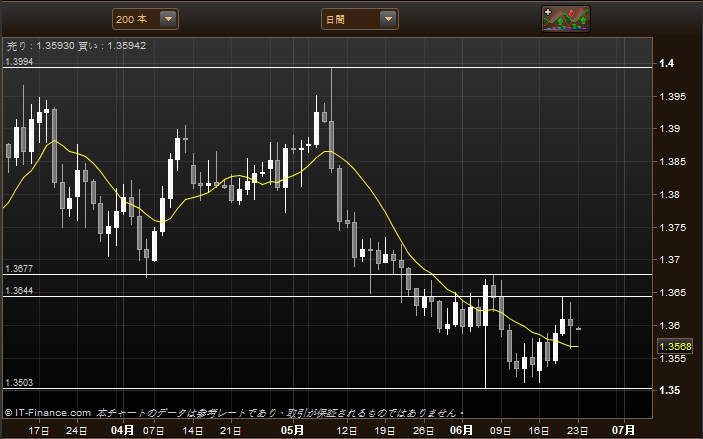
Task: Click the 24日 date axis label
Action: point(78,431)
